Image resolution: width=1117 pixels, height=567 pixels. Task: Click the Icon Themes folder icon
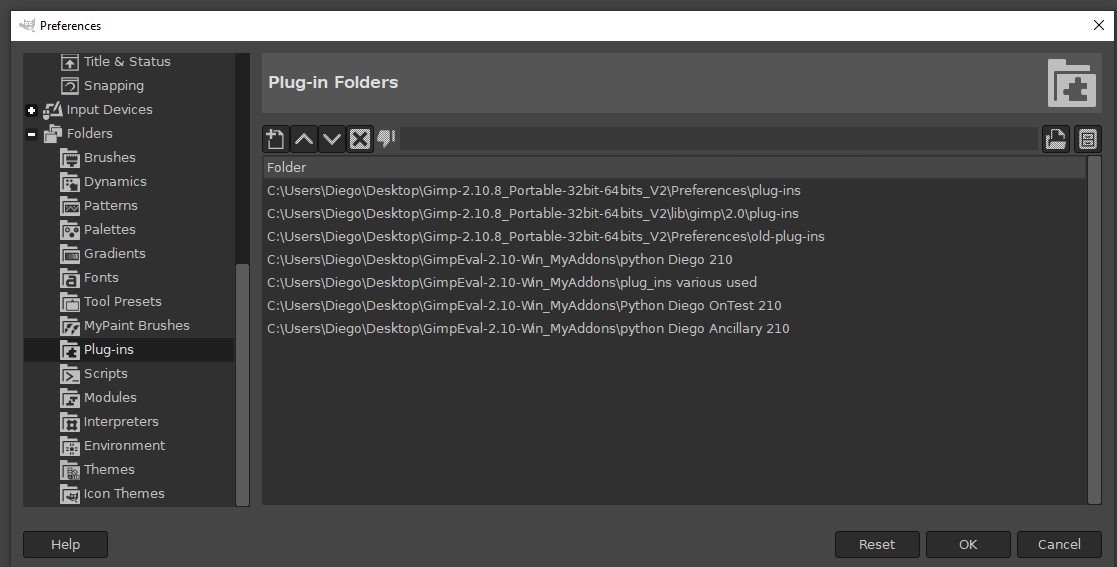[70, 494]
